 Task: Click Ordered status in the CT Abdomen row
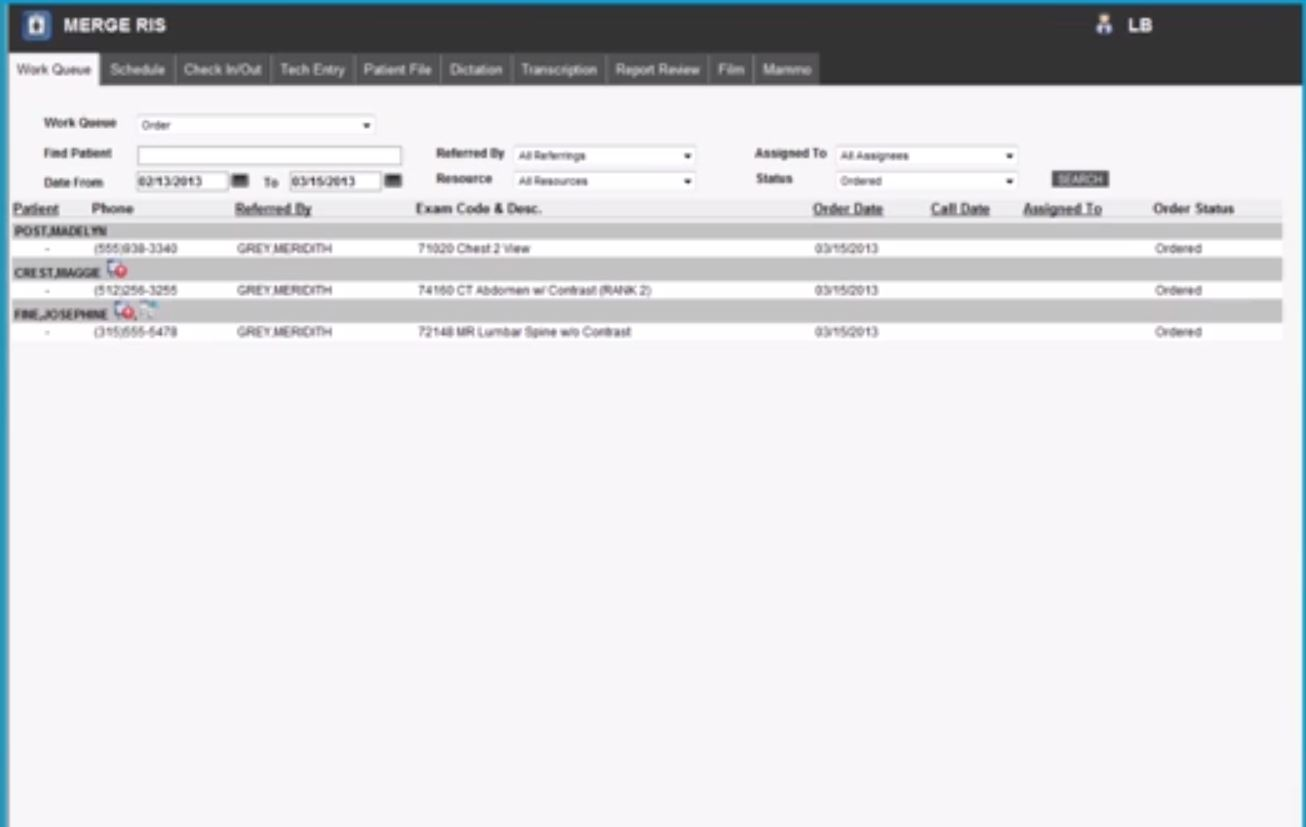[1178, 291]
